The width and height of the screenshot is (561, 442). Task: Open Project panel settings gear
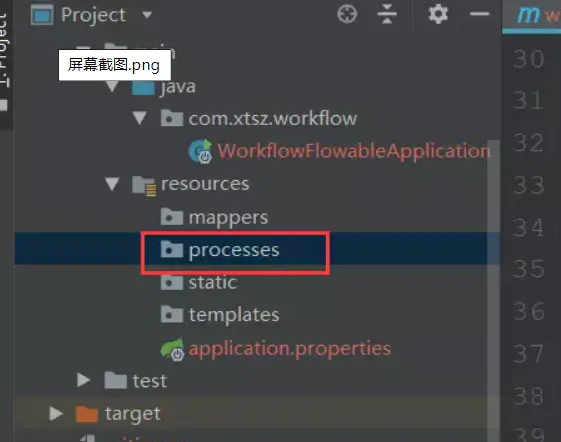[x=438, y=14]
